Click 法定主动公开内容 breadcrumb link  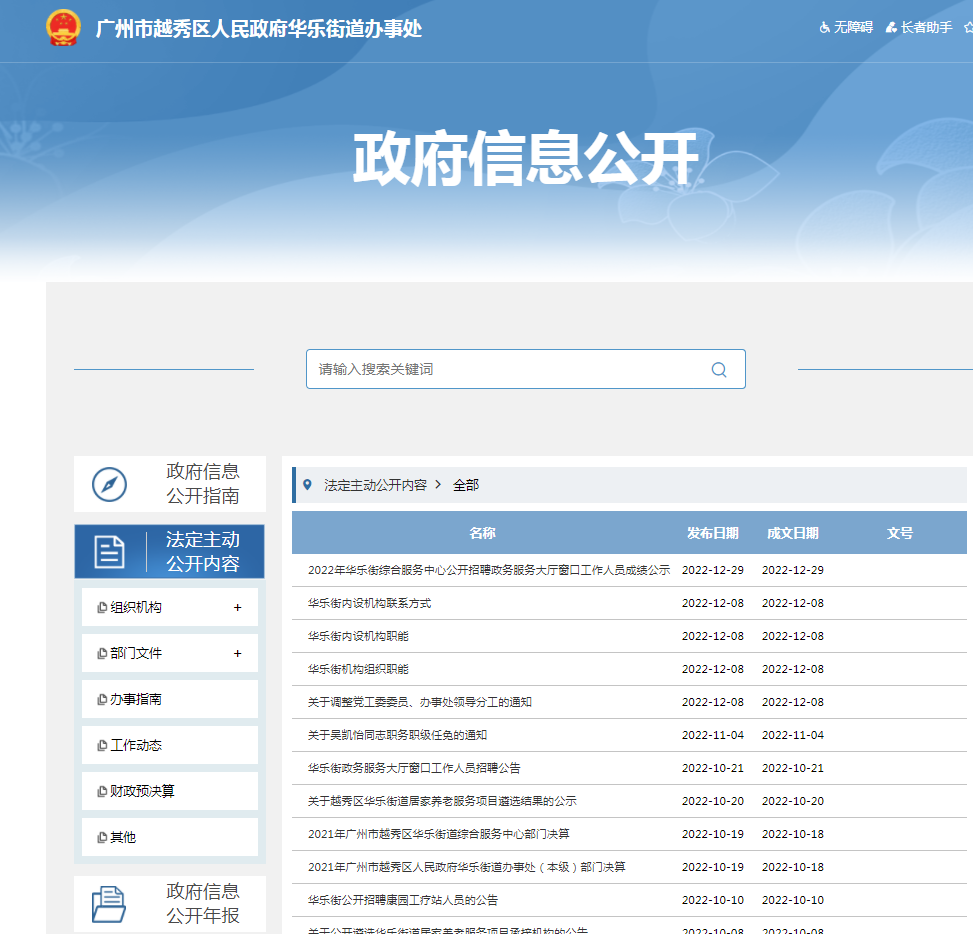click(x=375, y=484)
